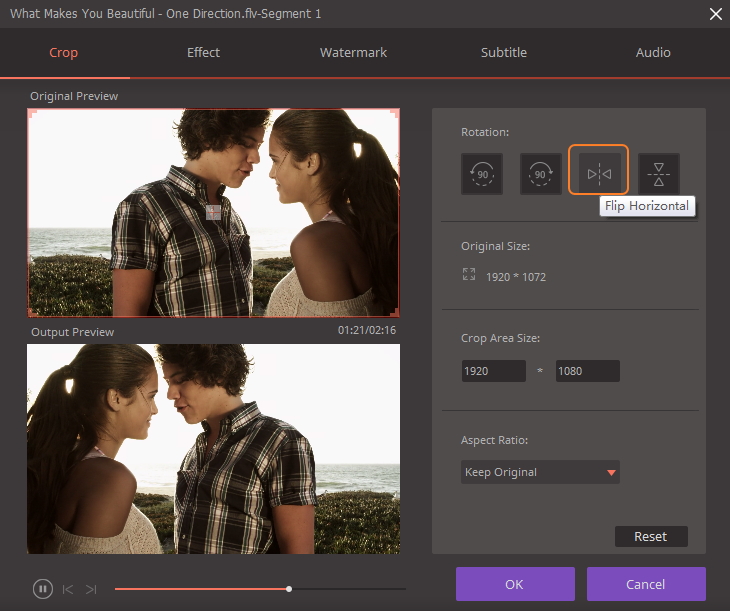Viewport: 730px width, 611px height.
Task: Click the crop width field 1920
Action: tap(493, 371)
